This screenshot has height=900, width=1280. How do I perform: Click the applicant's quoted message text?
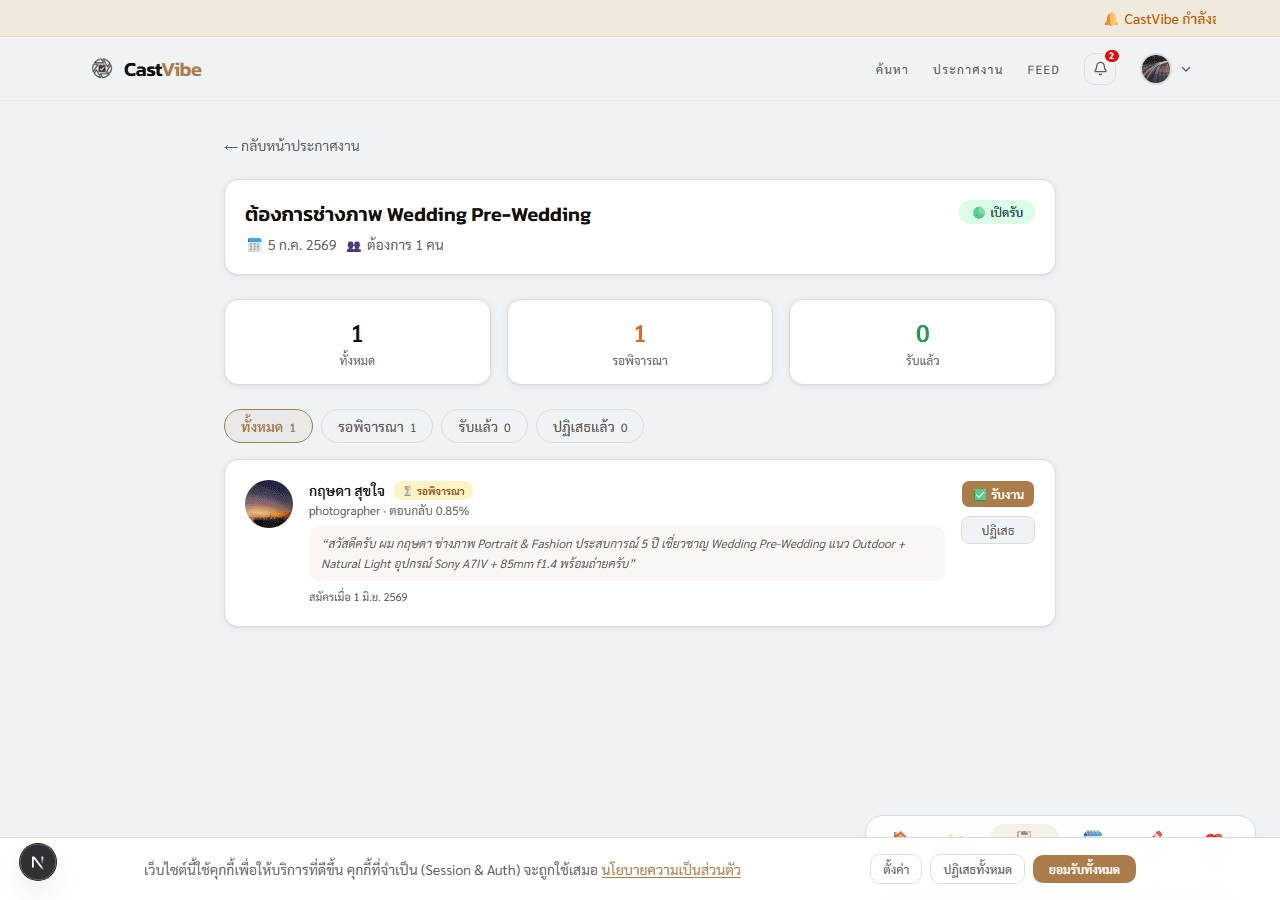tap(626, 554)
